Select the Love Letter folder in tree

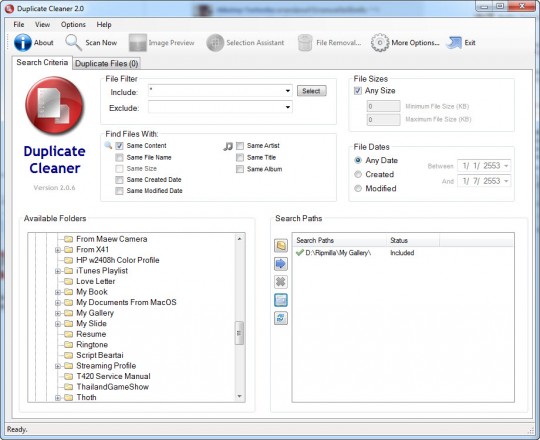(x=95, y=281)
